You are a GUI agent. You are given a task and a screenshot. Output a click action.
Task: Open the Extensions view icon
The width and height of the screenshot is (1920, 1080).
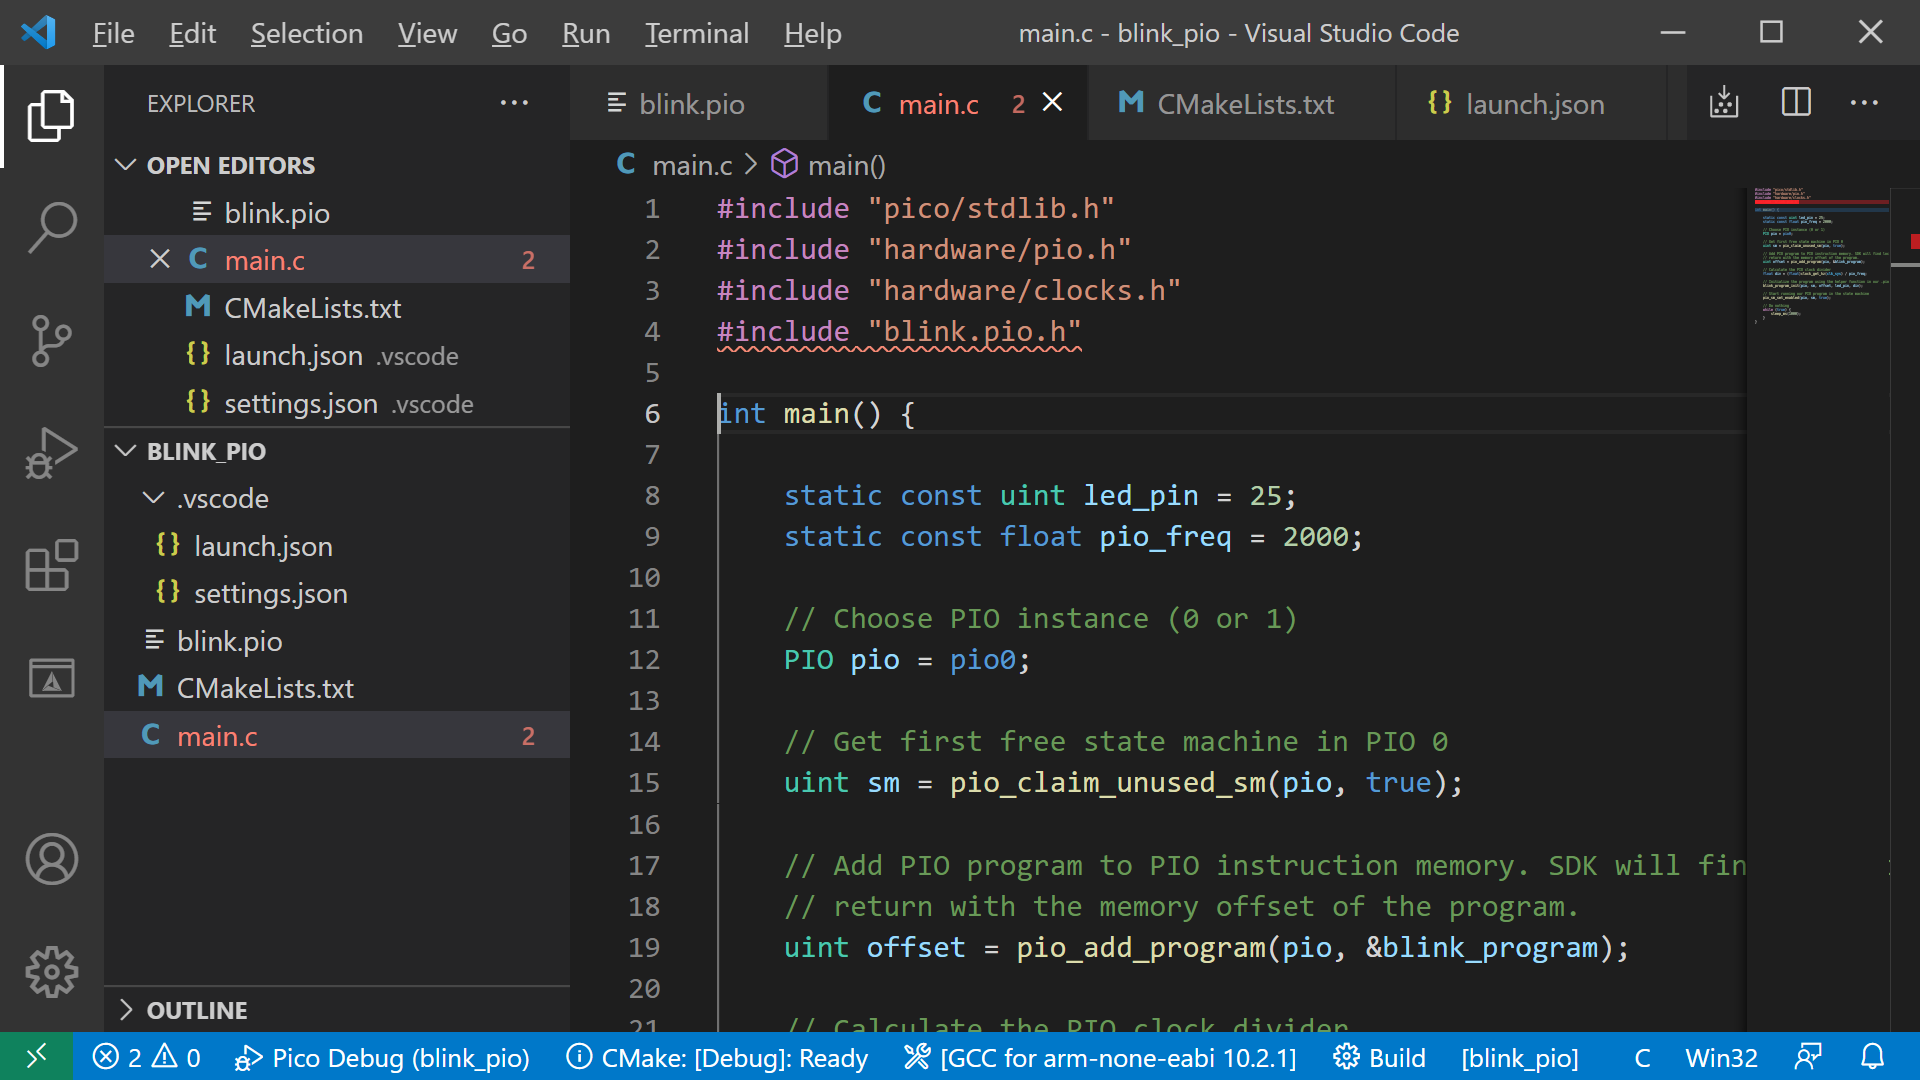[51, 566]
